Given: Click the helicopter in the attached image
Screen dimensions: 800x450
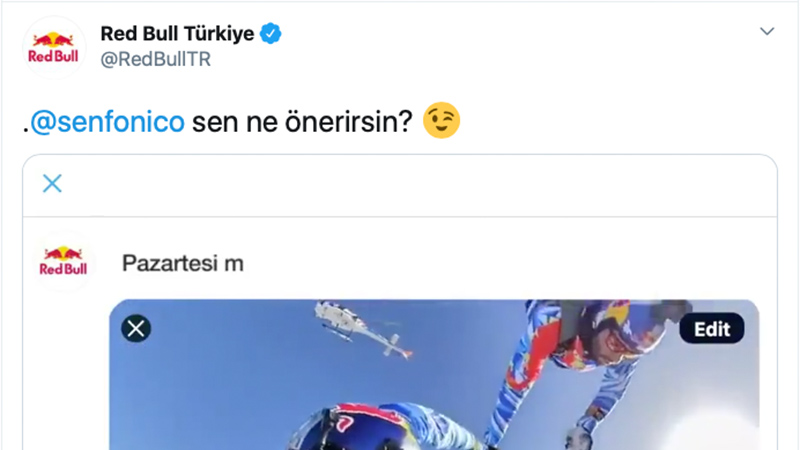Looking at the screenshot, I should coord(362,328).
